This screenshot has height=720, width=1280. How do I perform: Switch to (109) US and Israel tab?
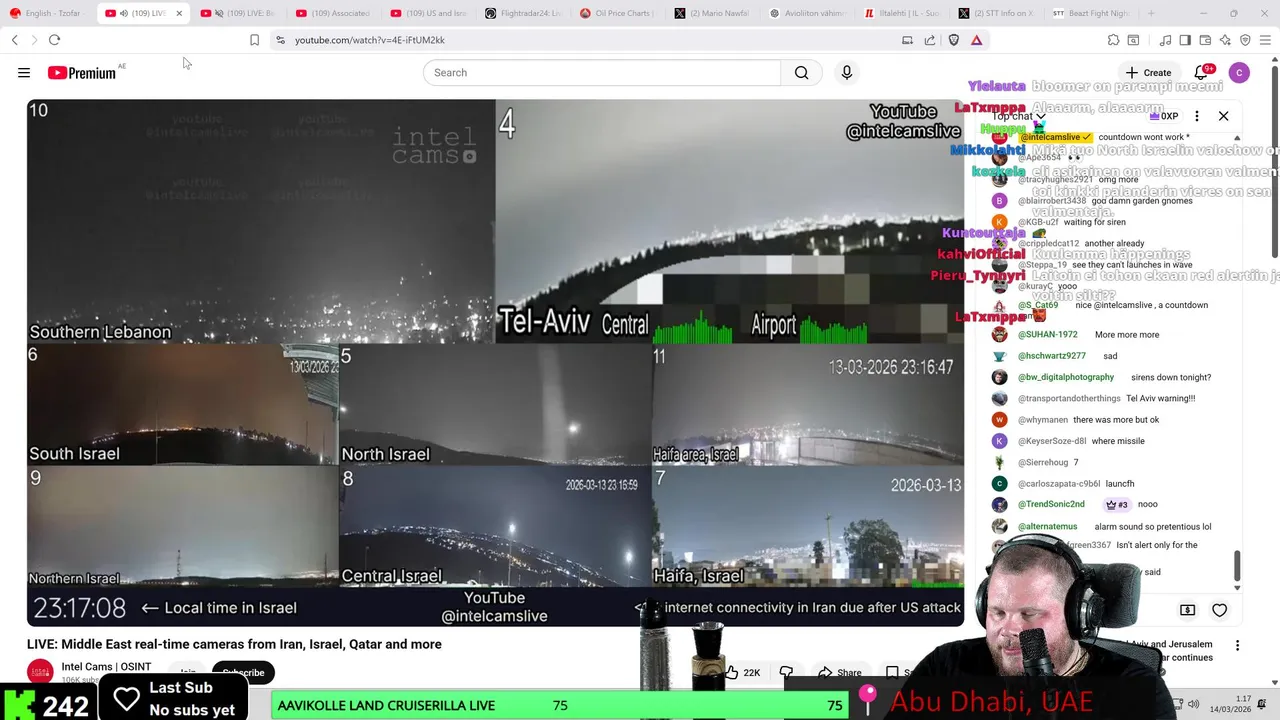[428, 13]
